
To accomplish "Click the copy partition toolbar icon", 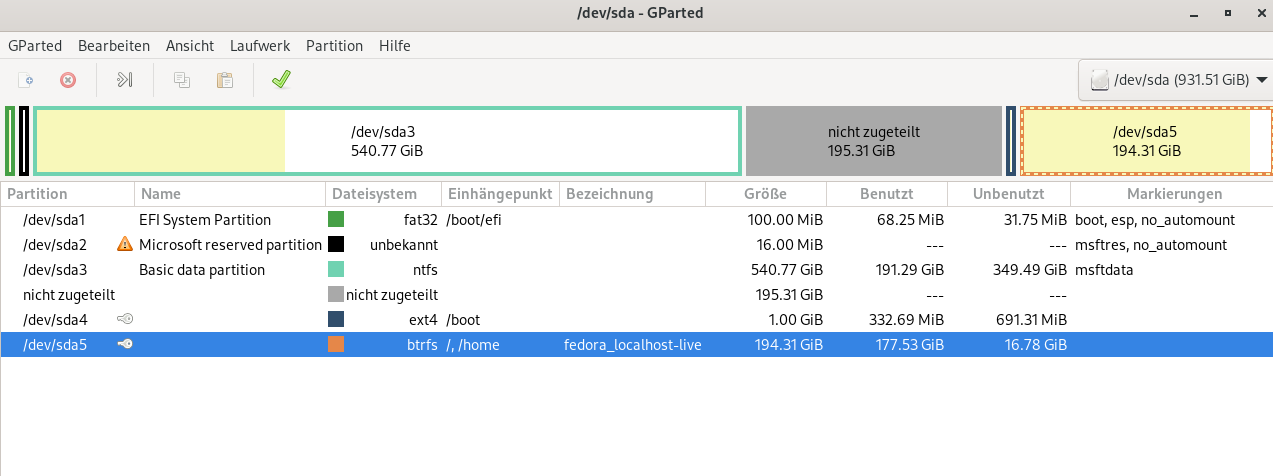I will [182, 79].
